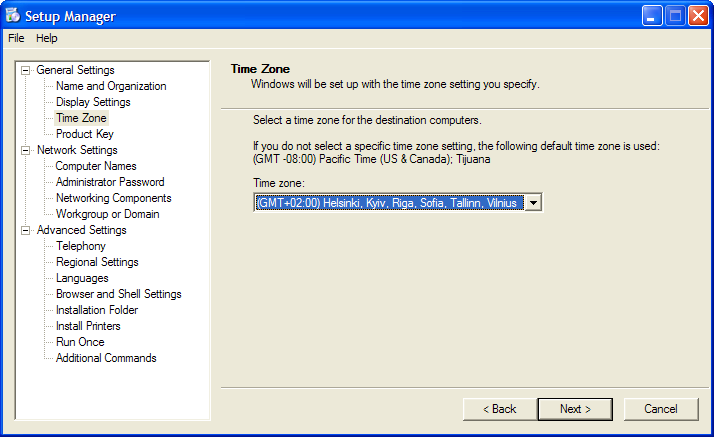Viewport: 714px width, 437px height.
Task: Go to Installation Folder page
Action: pos(97,310)
